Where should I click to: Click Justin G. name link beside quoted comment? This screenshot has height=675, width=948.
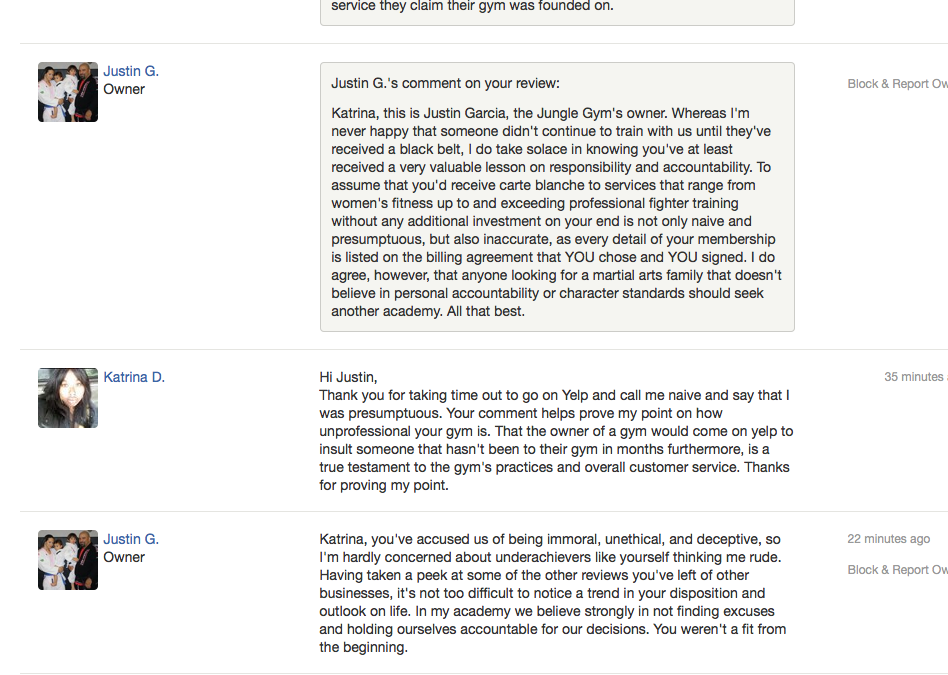[x=131, y=71]
